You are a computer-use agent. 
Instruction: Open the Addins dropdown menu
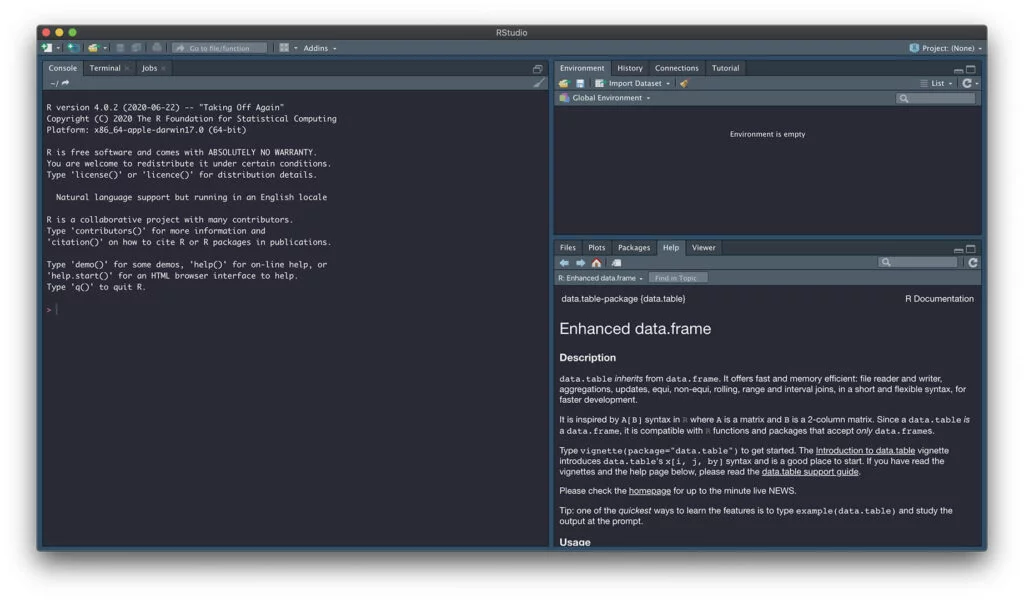[x=319, y=48]
